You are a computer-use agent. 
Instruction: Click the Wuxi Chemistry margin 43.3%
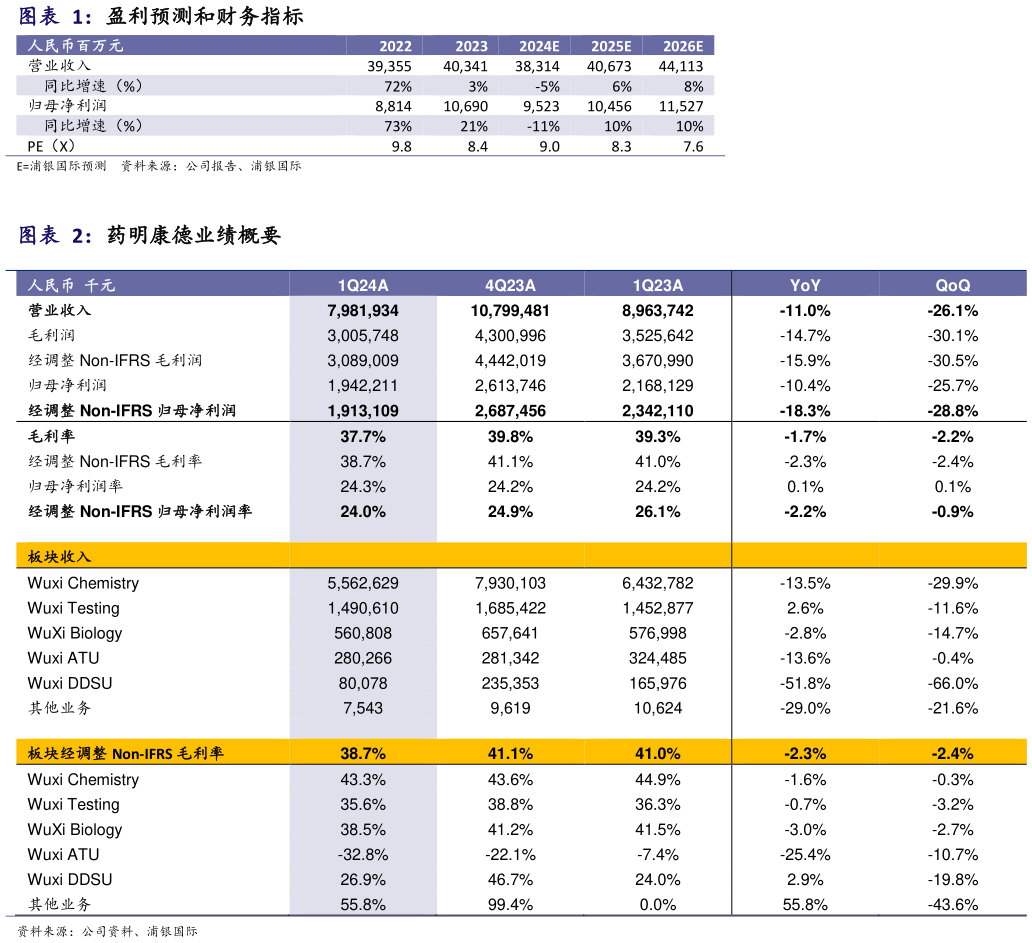363,779
